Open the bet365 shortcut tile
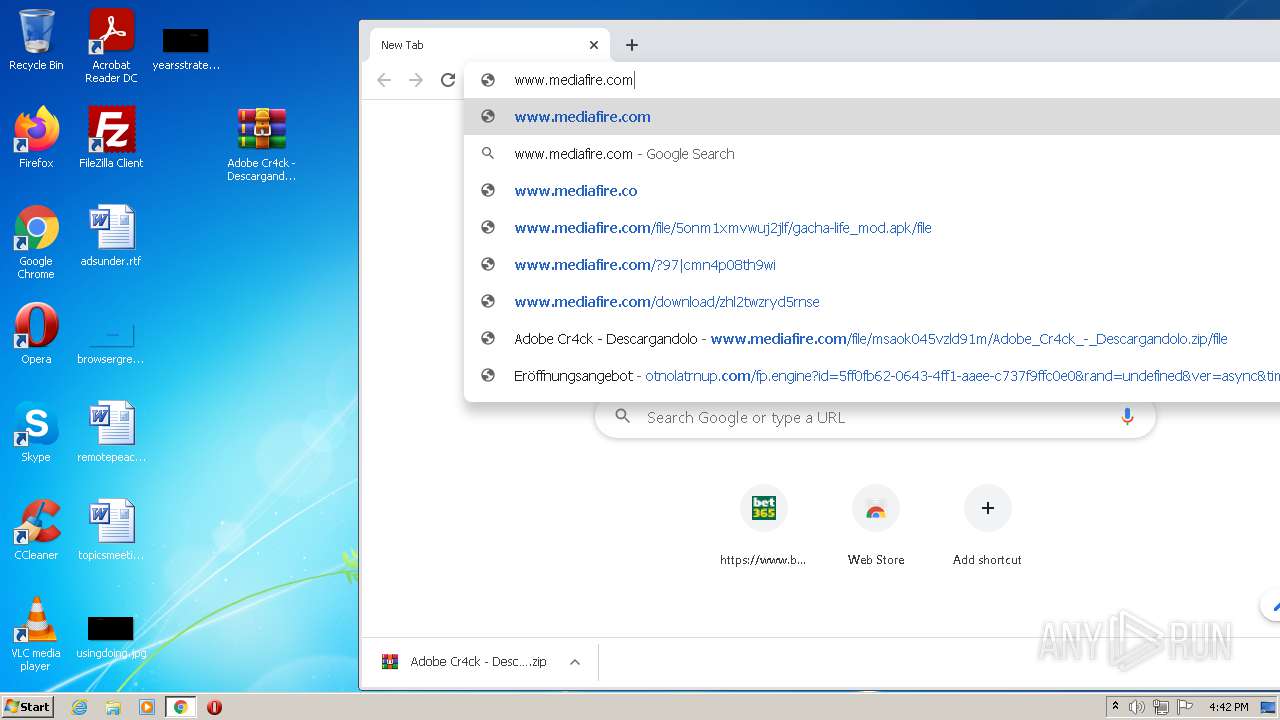Image resolution: width=1280 pixels, height=720 pixels. pyautogui.click(x=763, y=527)
